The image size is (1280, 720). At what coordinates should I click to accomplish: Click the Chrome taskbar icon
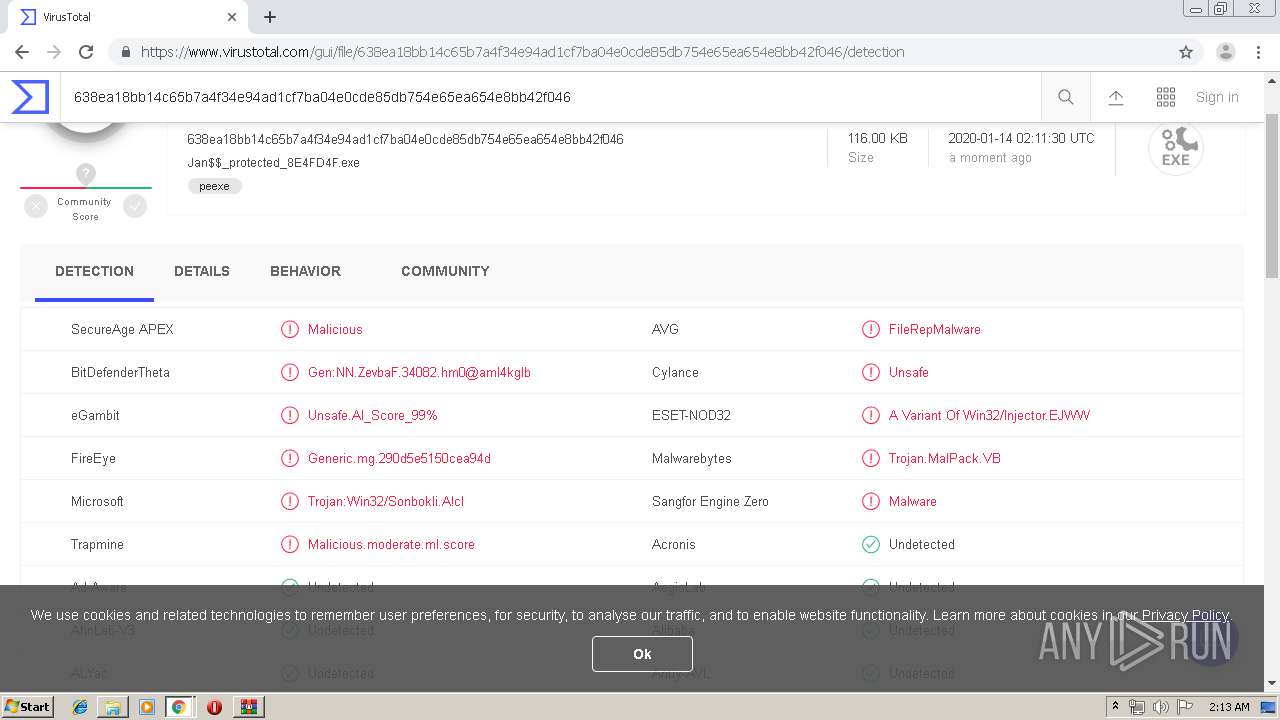coord(179,707)
